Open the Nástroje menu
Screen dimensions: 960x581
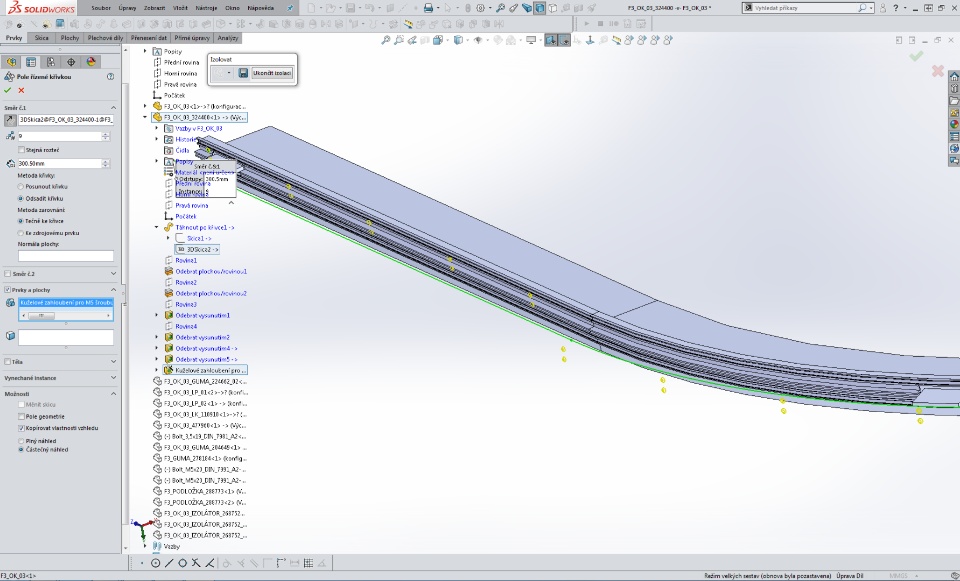coord(204,8)
